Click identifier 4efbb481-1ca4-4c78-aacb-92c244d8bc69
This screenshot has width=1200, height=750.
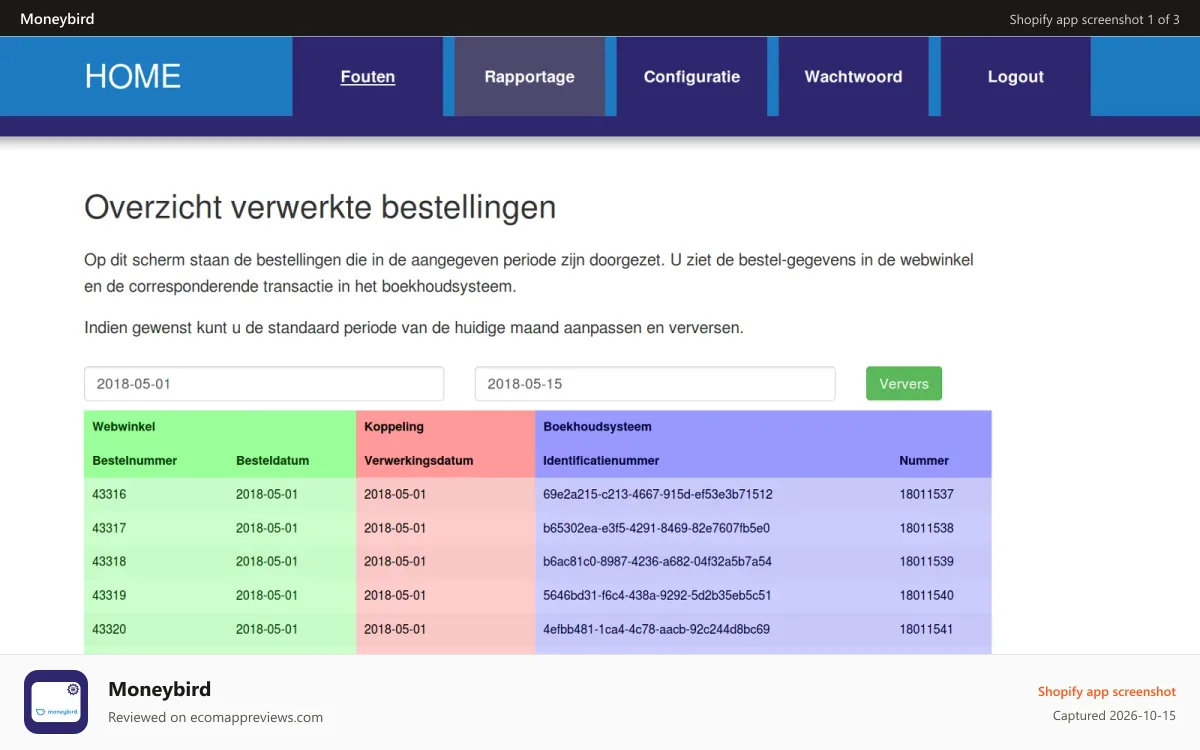tap(656, 629)
